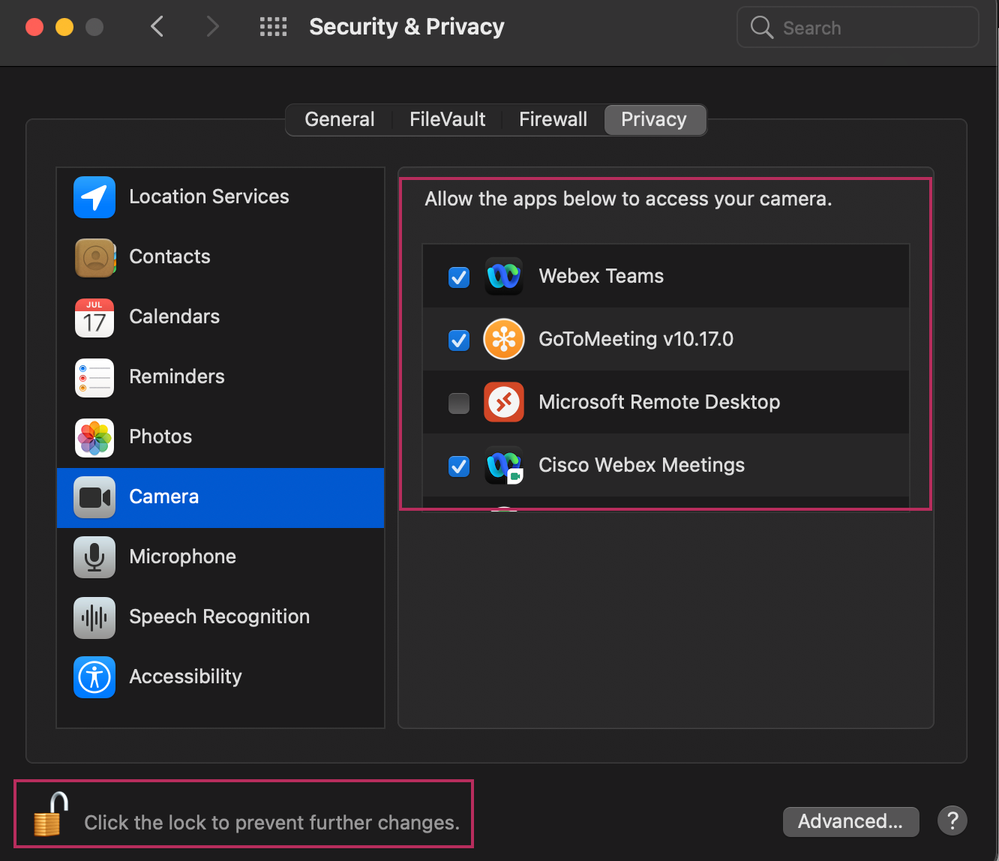Click the Location Services arrow icon
Viewport: 999px width, 861px height.
[94, 197]
